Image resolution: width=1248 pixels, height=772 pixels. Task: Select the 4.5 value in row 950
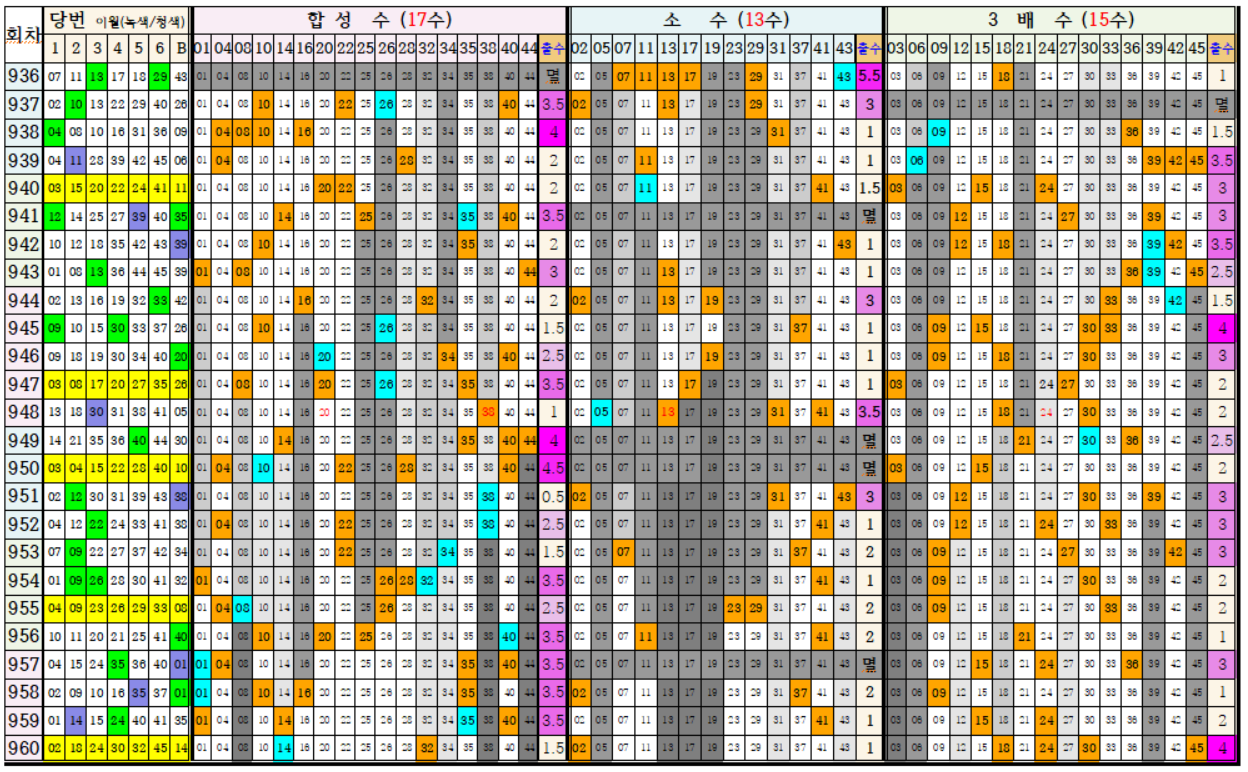552,467
